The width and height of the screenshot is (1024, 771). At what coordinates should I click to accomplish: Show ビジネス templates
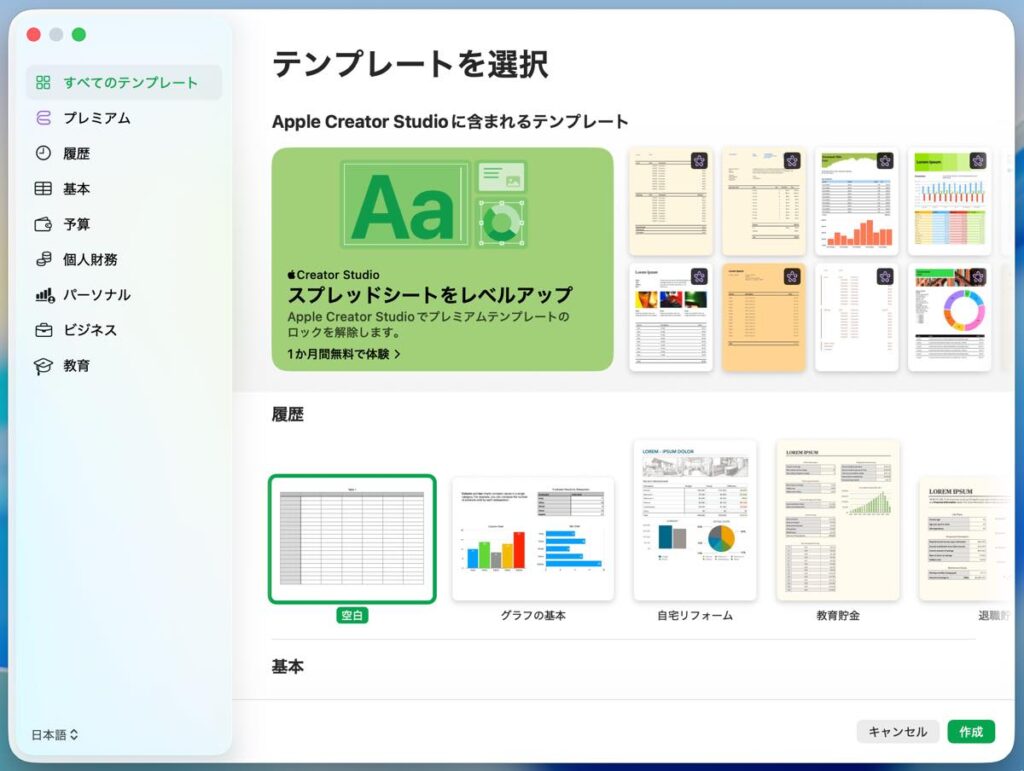click(124, 330)
